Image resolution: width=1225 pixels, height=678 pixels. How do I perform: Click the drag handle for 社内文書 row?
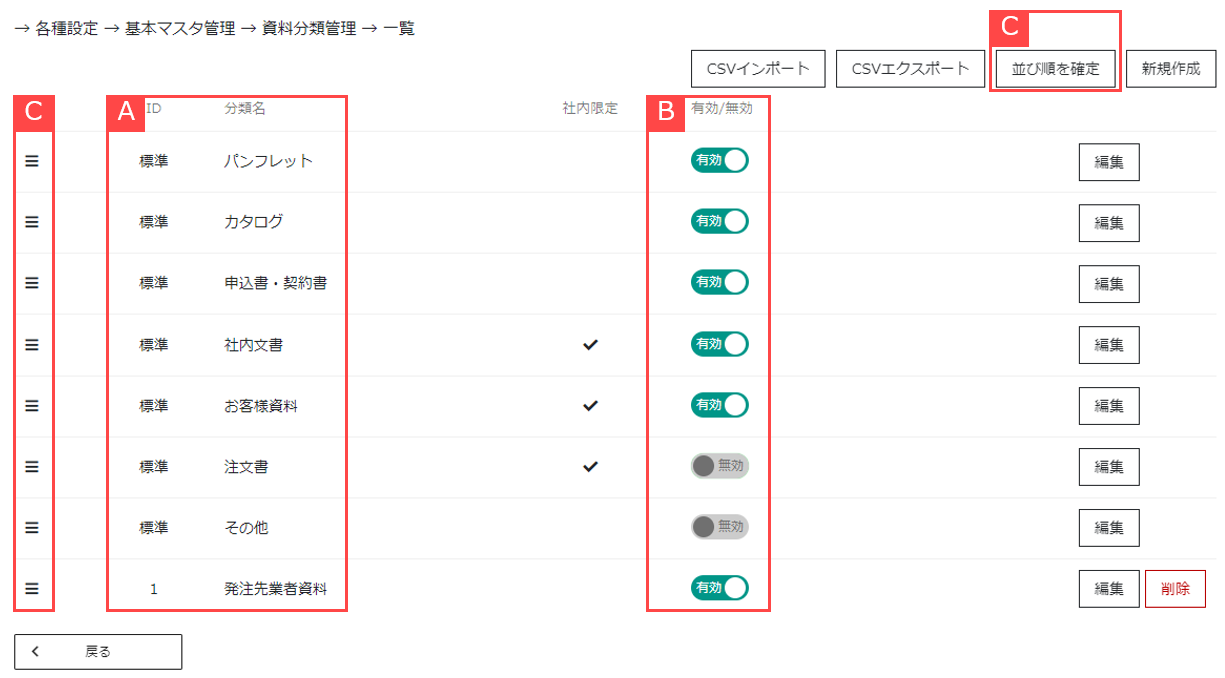click(32, 344)
